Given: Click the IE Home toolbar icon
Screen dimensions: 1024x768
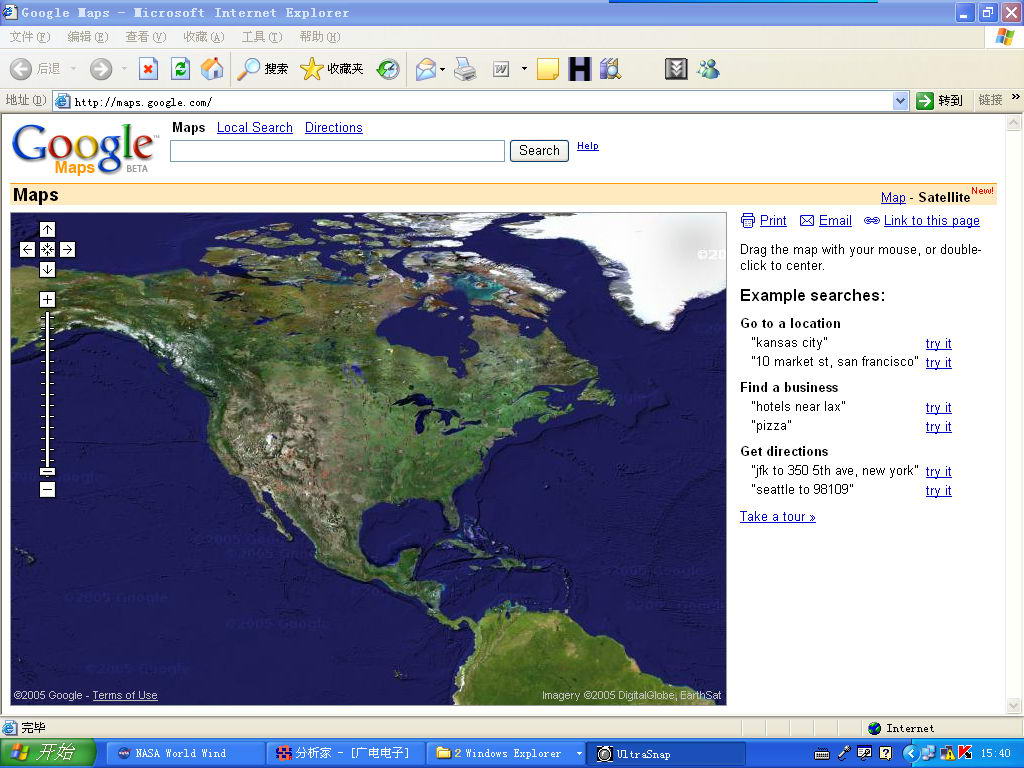Looking at the screenshot, I should point(212,69).
